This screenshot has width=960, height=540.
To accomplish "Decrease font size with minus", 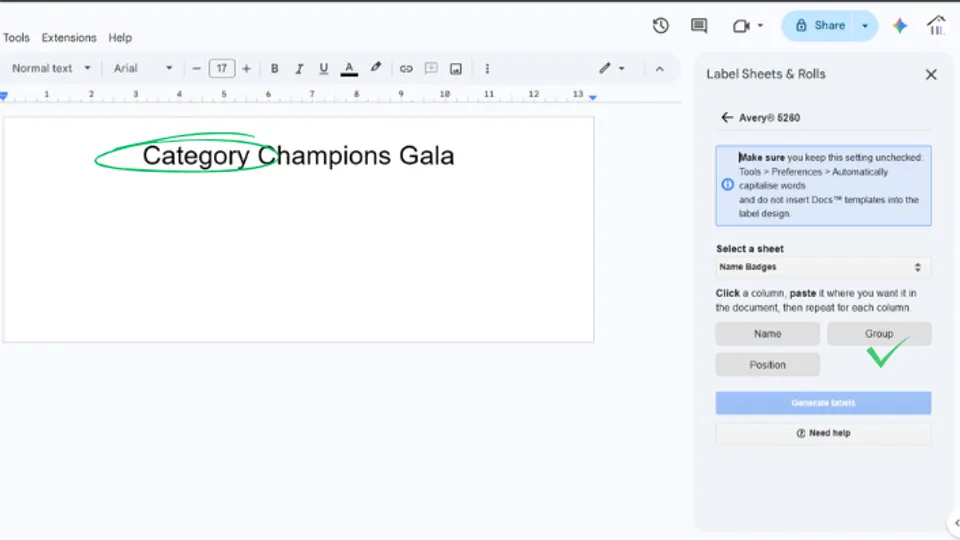I will [196, 69].
